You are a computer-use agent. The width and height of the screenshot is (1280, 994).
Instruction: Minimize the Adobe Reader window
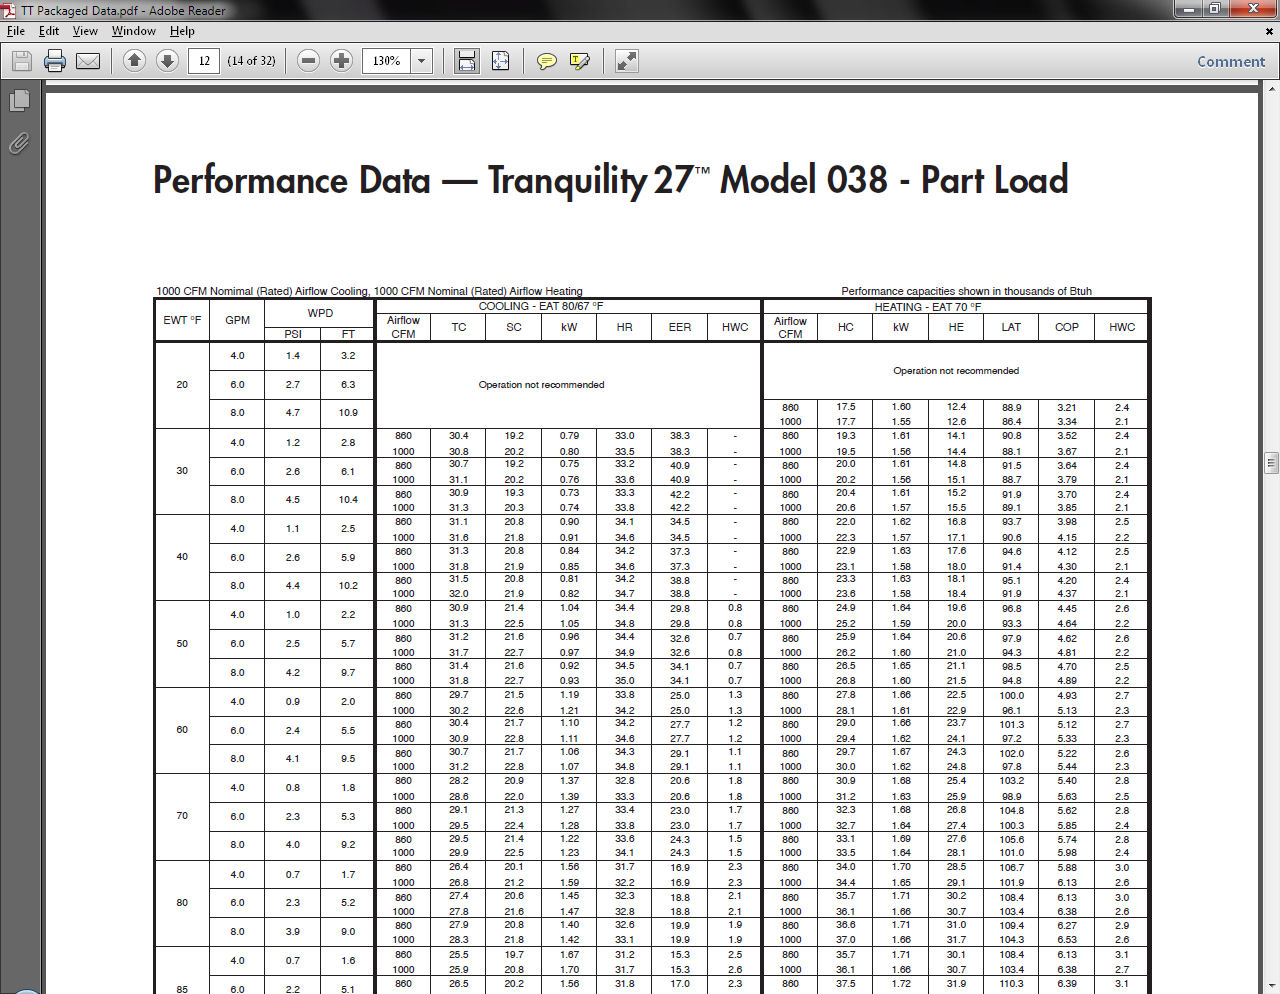click(x=1188, y=9)
